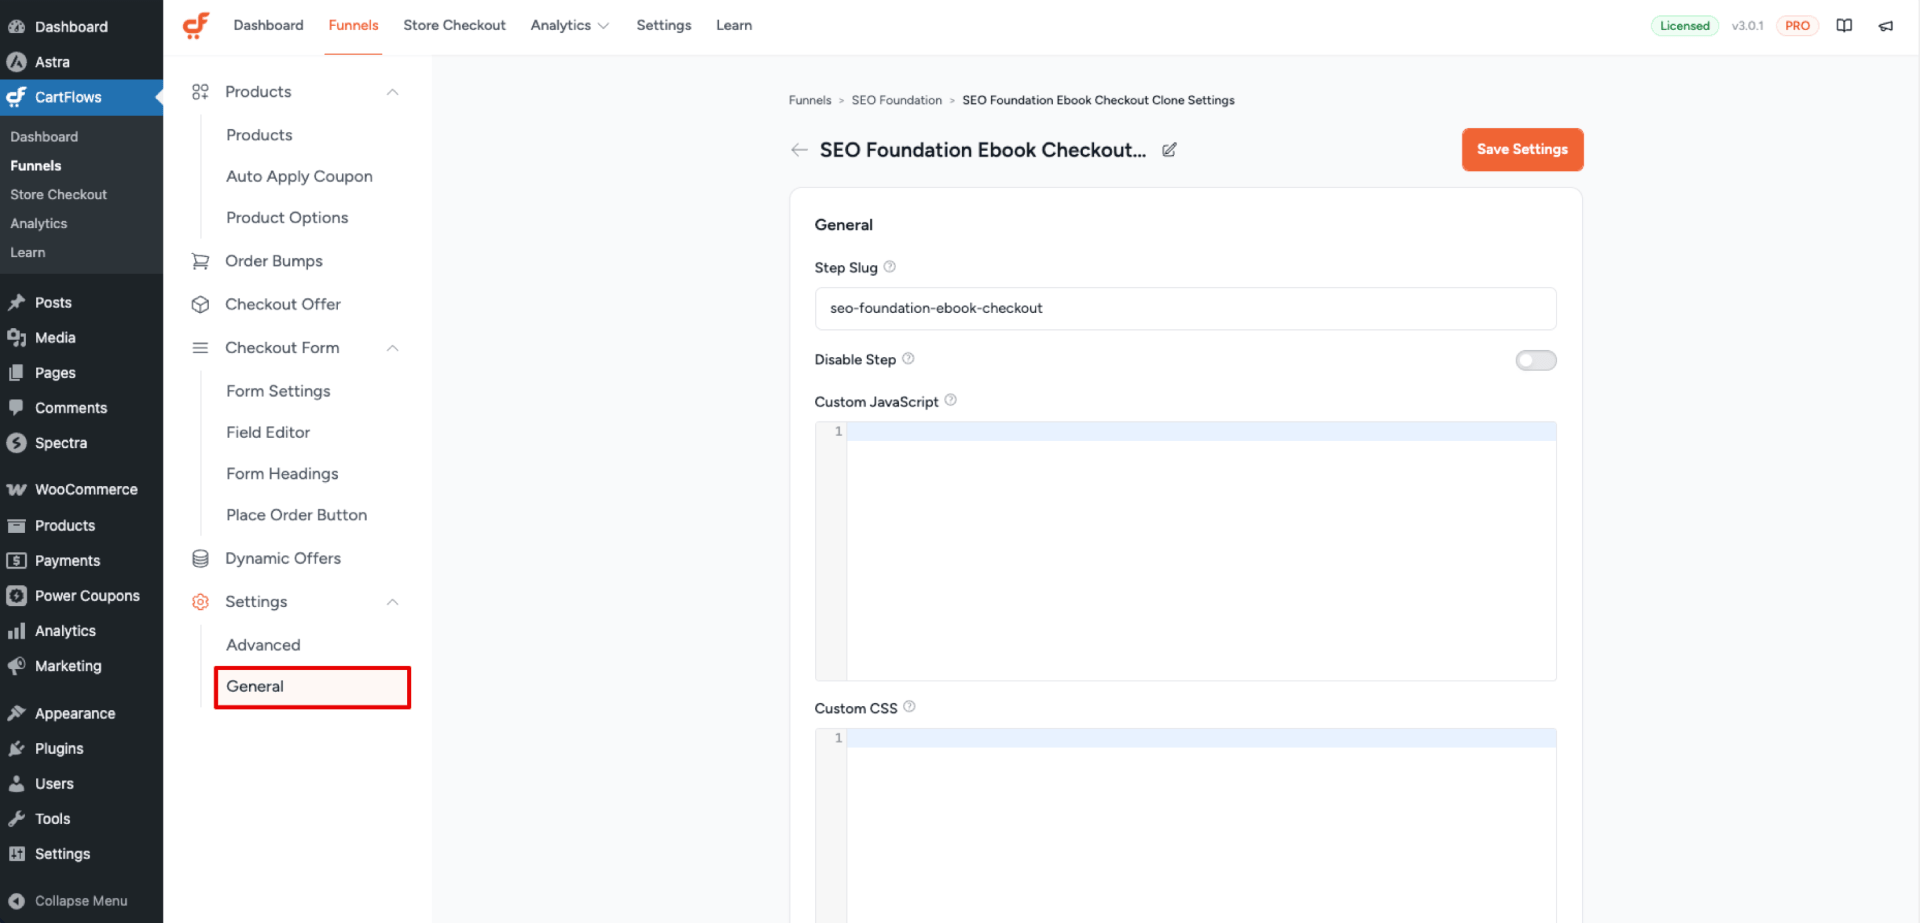
Task: Open Form Headings under Checkout Form
Action: (x=282, y=474)
